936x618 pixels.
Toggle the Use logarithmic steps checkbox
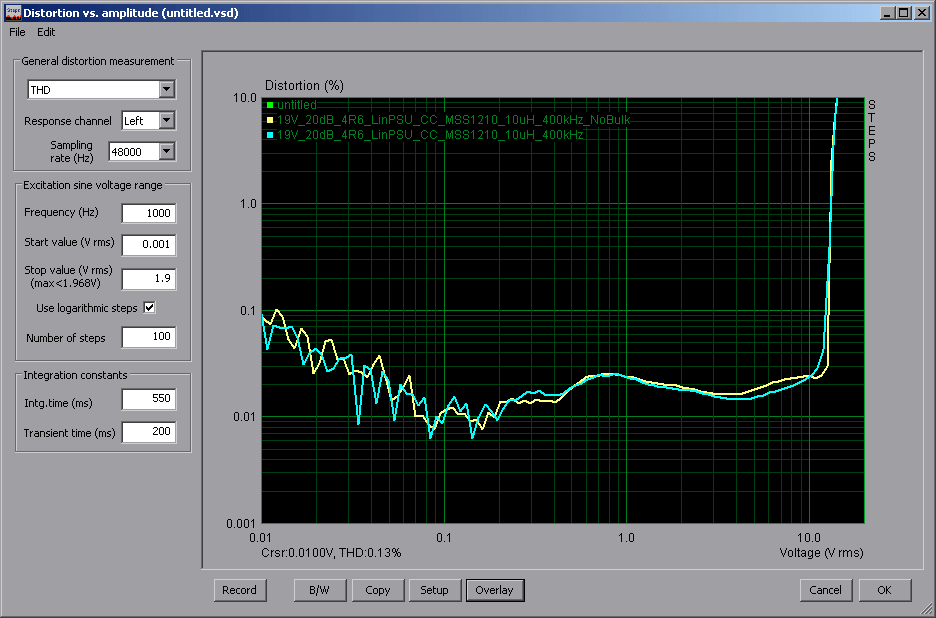coord(150,308)
